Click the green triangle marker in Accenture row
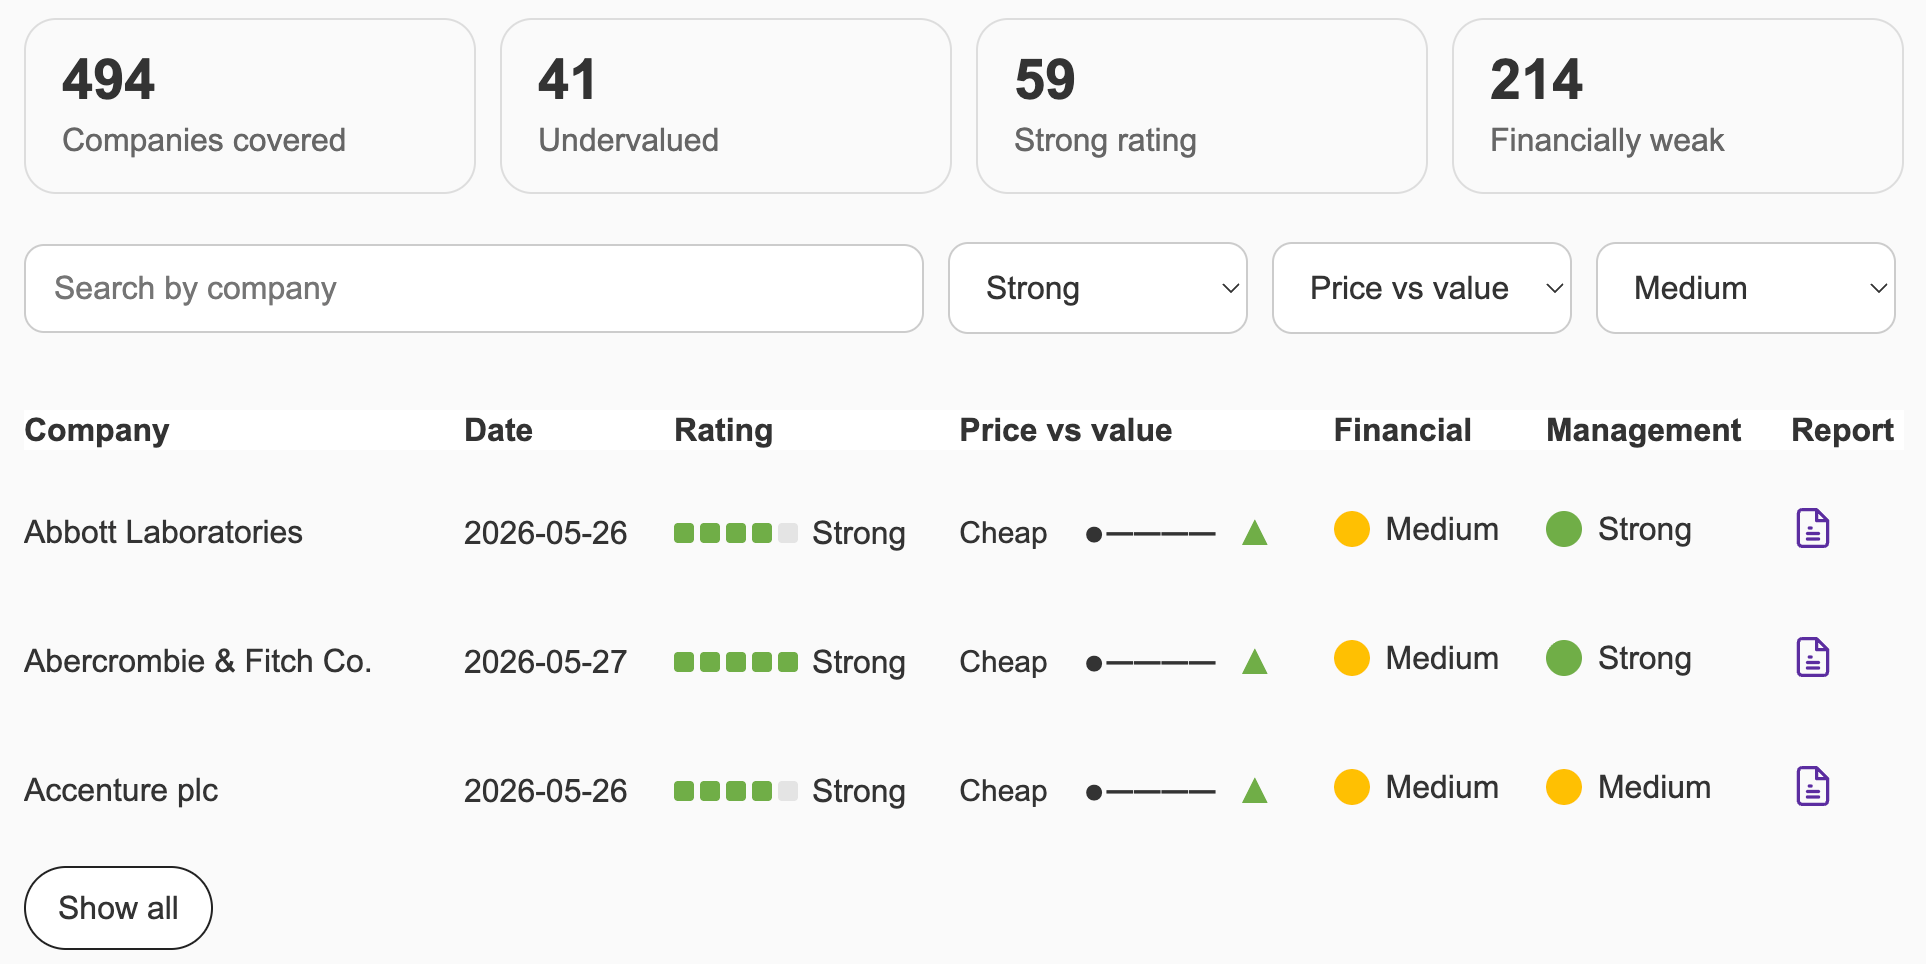 pos(1254,791)
